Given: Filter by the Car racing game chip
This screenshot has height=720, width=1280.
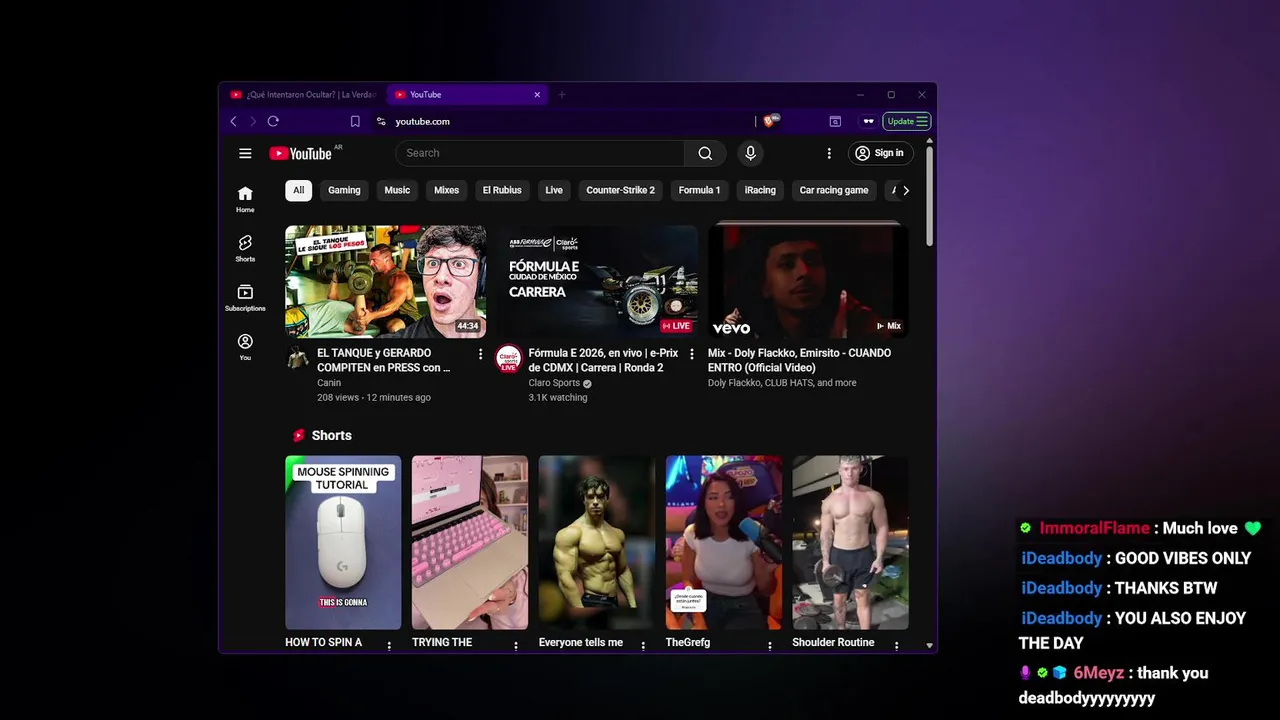Looking at the screenshot, I should [x=834, y=190].
